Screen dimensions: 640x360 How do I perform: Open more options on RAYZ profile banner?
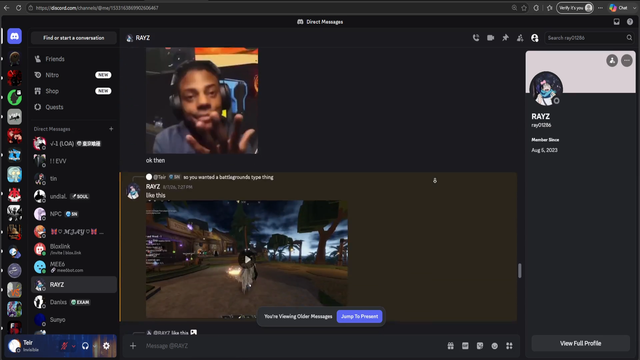click(627, 61)
